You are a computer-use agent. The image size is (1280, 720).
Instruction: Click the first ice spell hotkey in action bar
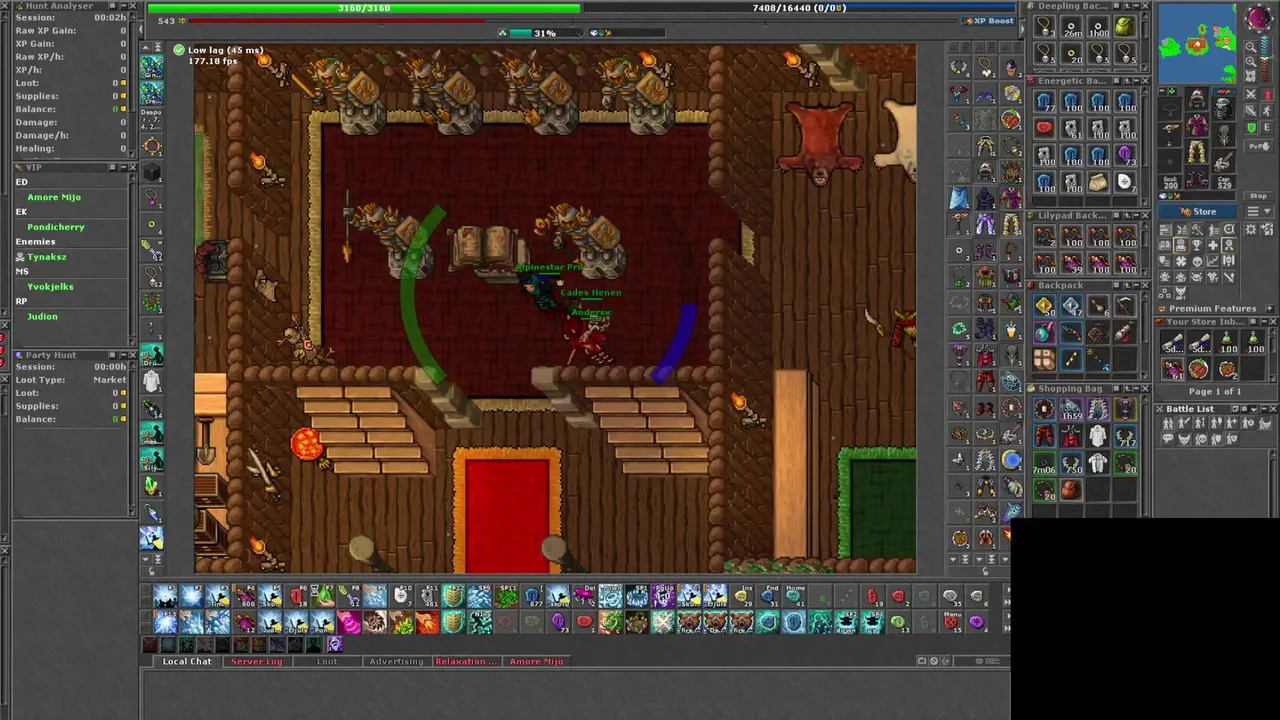[x=166, y=598]
